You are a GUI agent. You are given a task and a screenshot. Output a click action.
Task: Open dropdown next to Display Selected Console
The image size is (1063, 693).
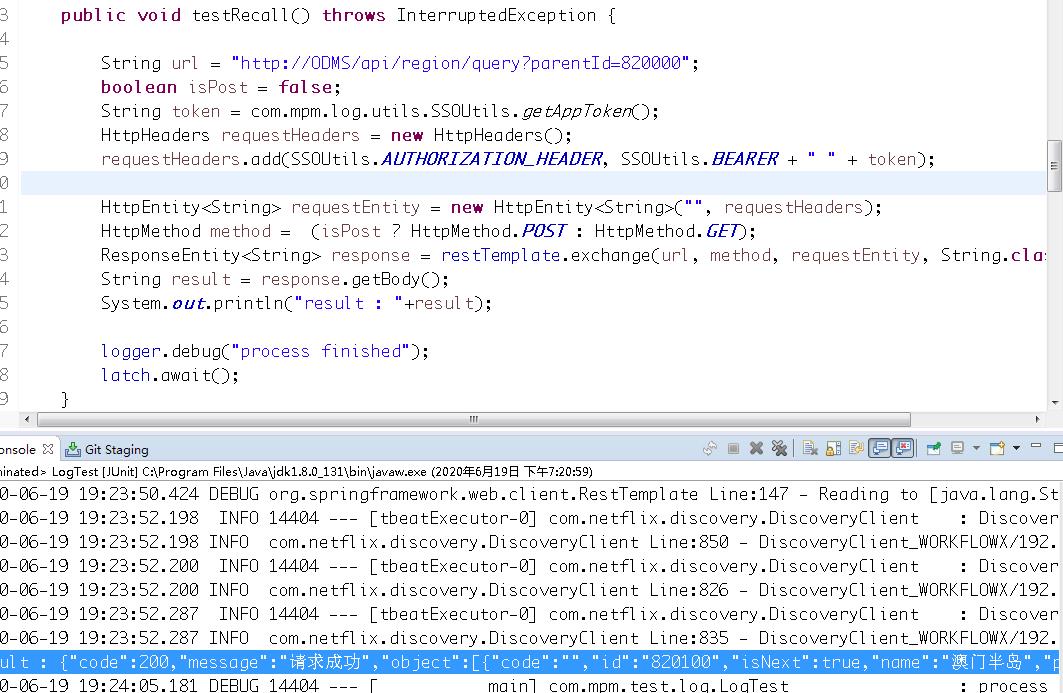(976, 448)
